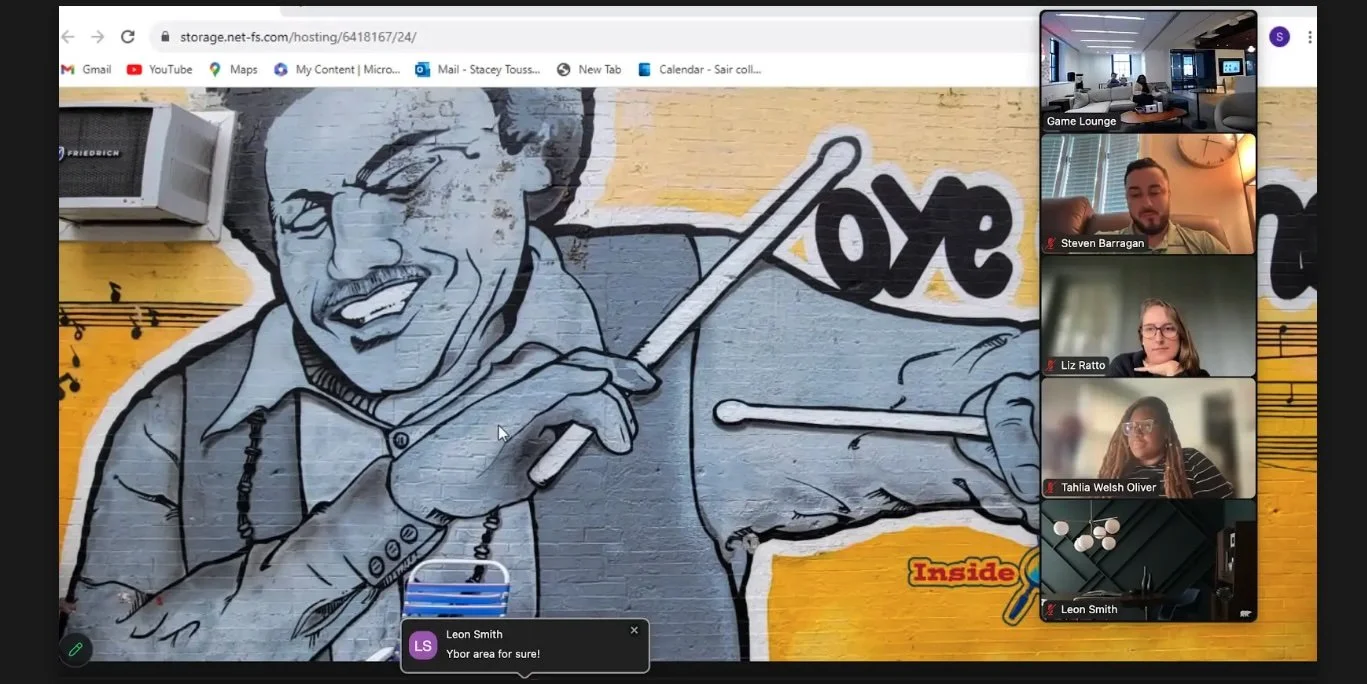Click Liz Ratto's muted microphone icon
The height and width of the screenshot is (684, 1367).
1051,365
